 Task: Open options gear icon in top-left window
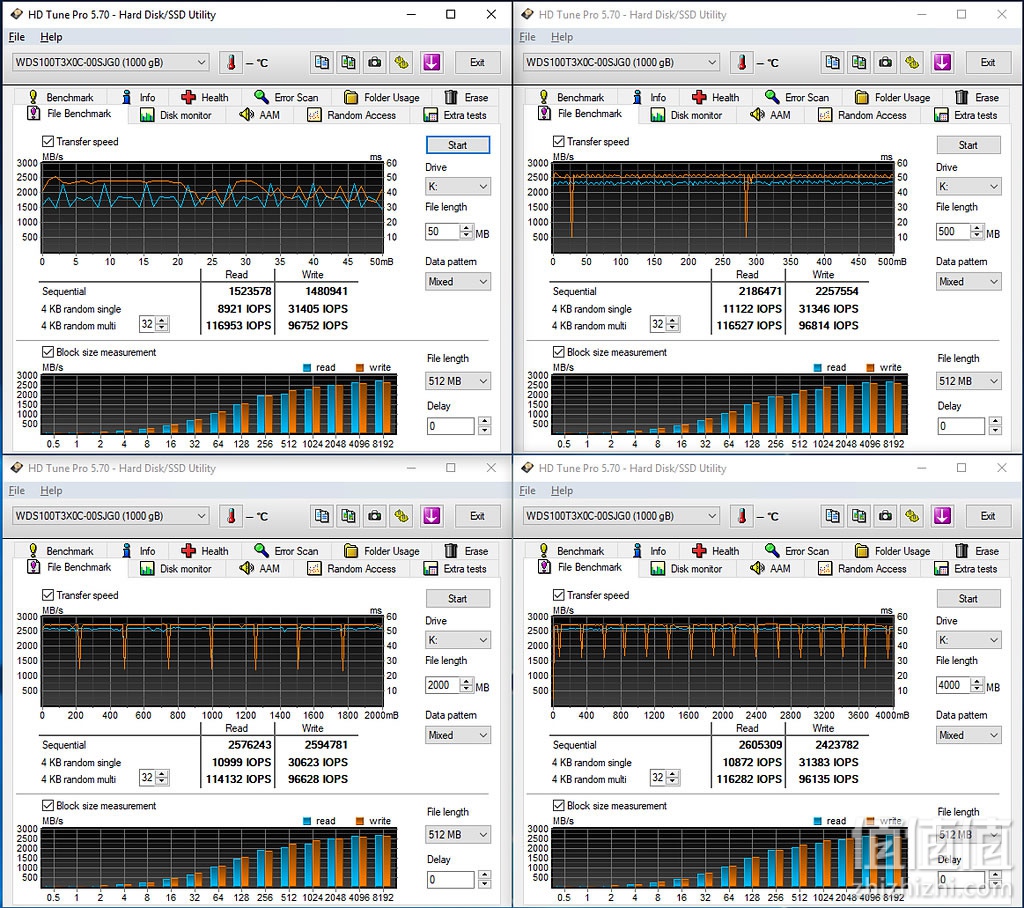click(402, 62)
